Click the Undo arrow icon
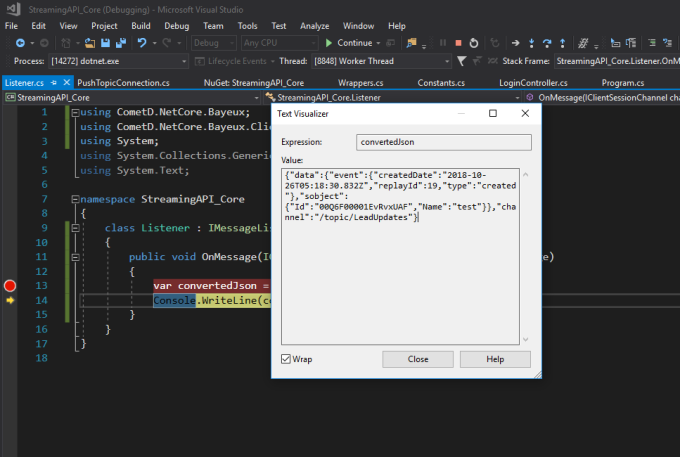680x457 pixels. (143, 43)
